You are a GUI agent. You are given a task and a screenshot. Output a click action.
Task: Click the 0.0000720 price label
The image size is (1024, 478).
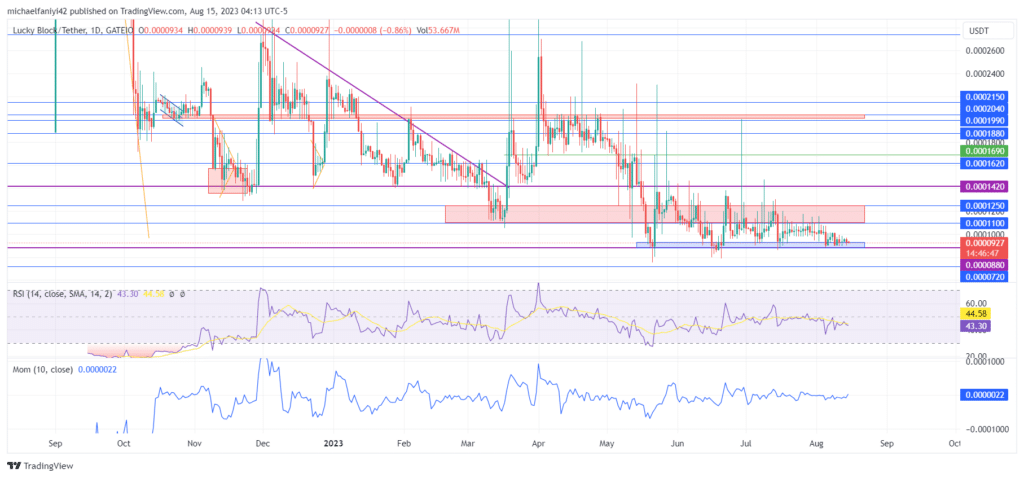[985, 277]
